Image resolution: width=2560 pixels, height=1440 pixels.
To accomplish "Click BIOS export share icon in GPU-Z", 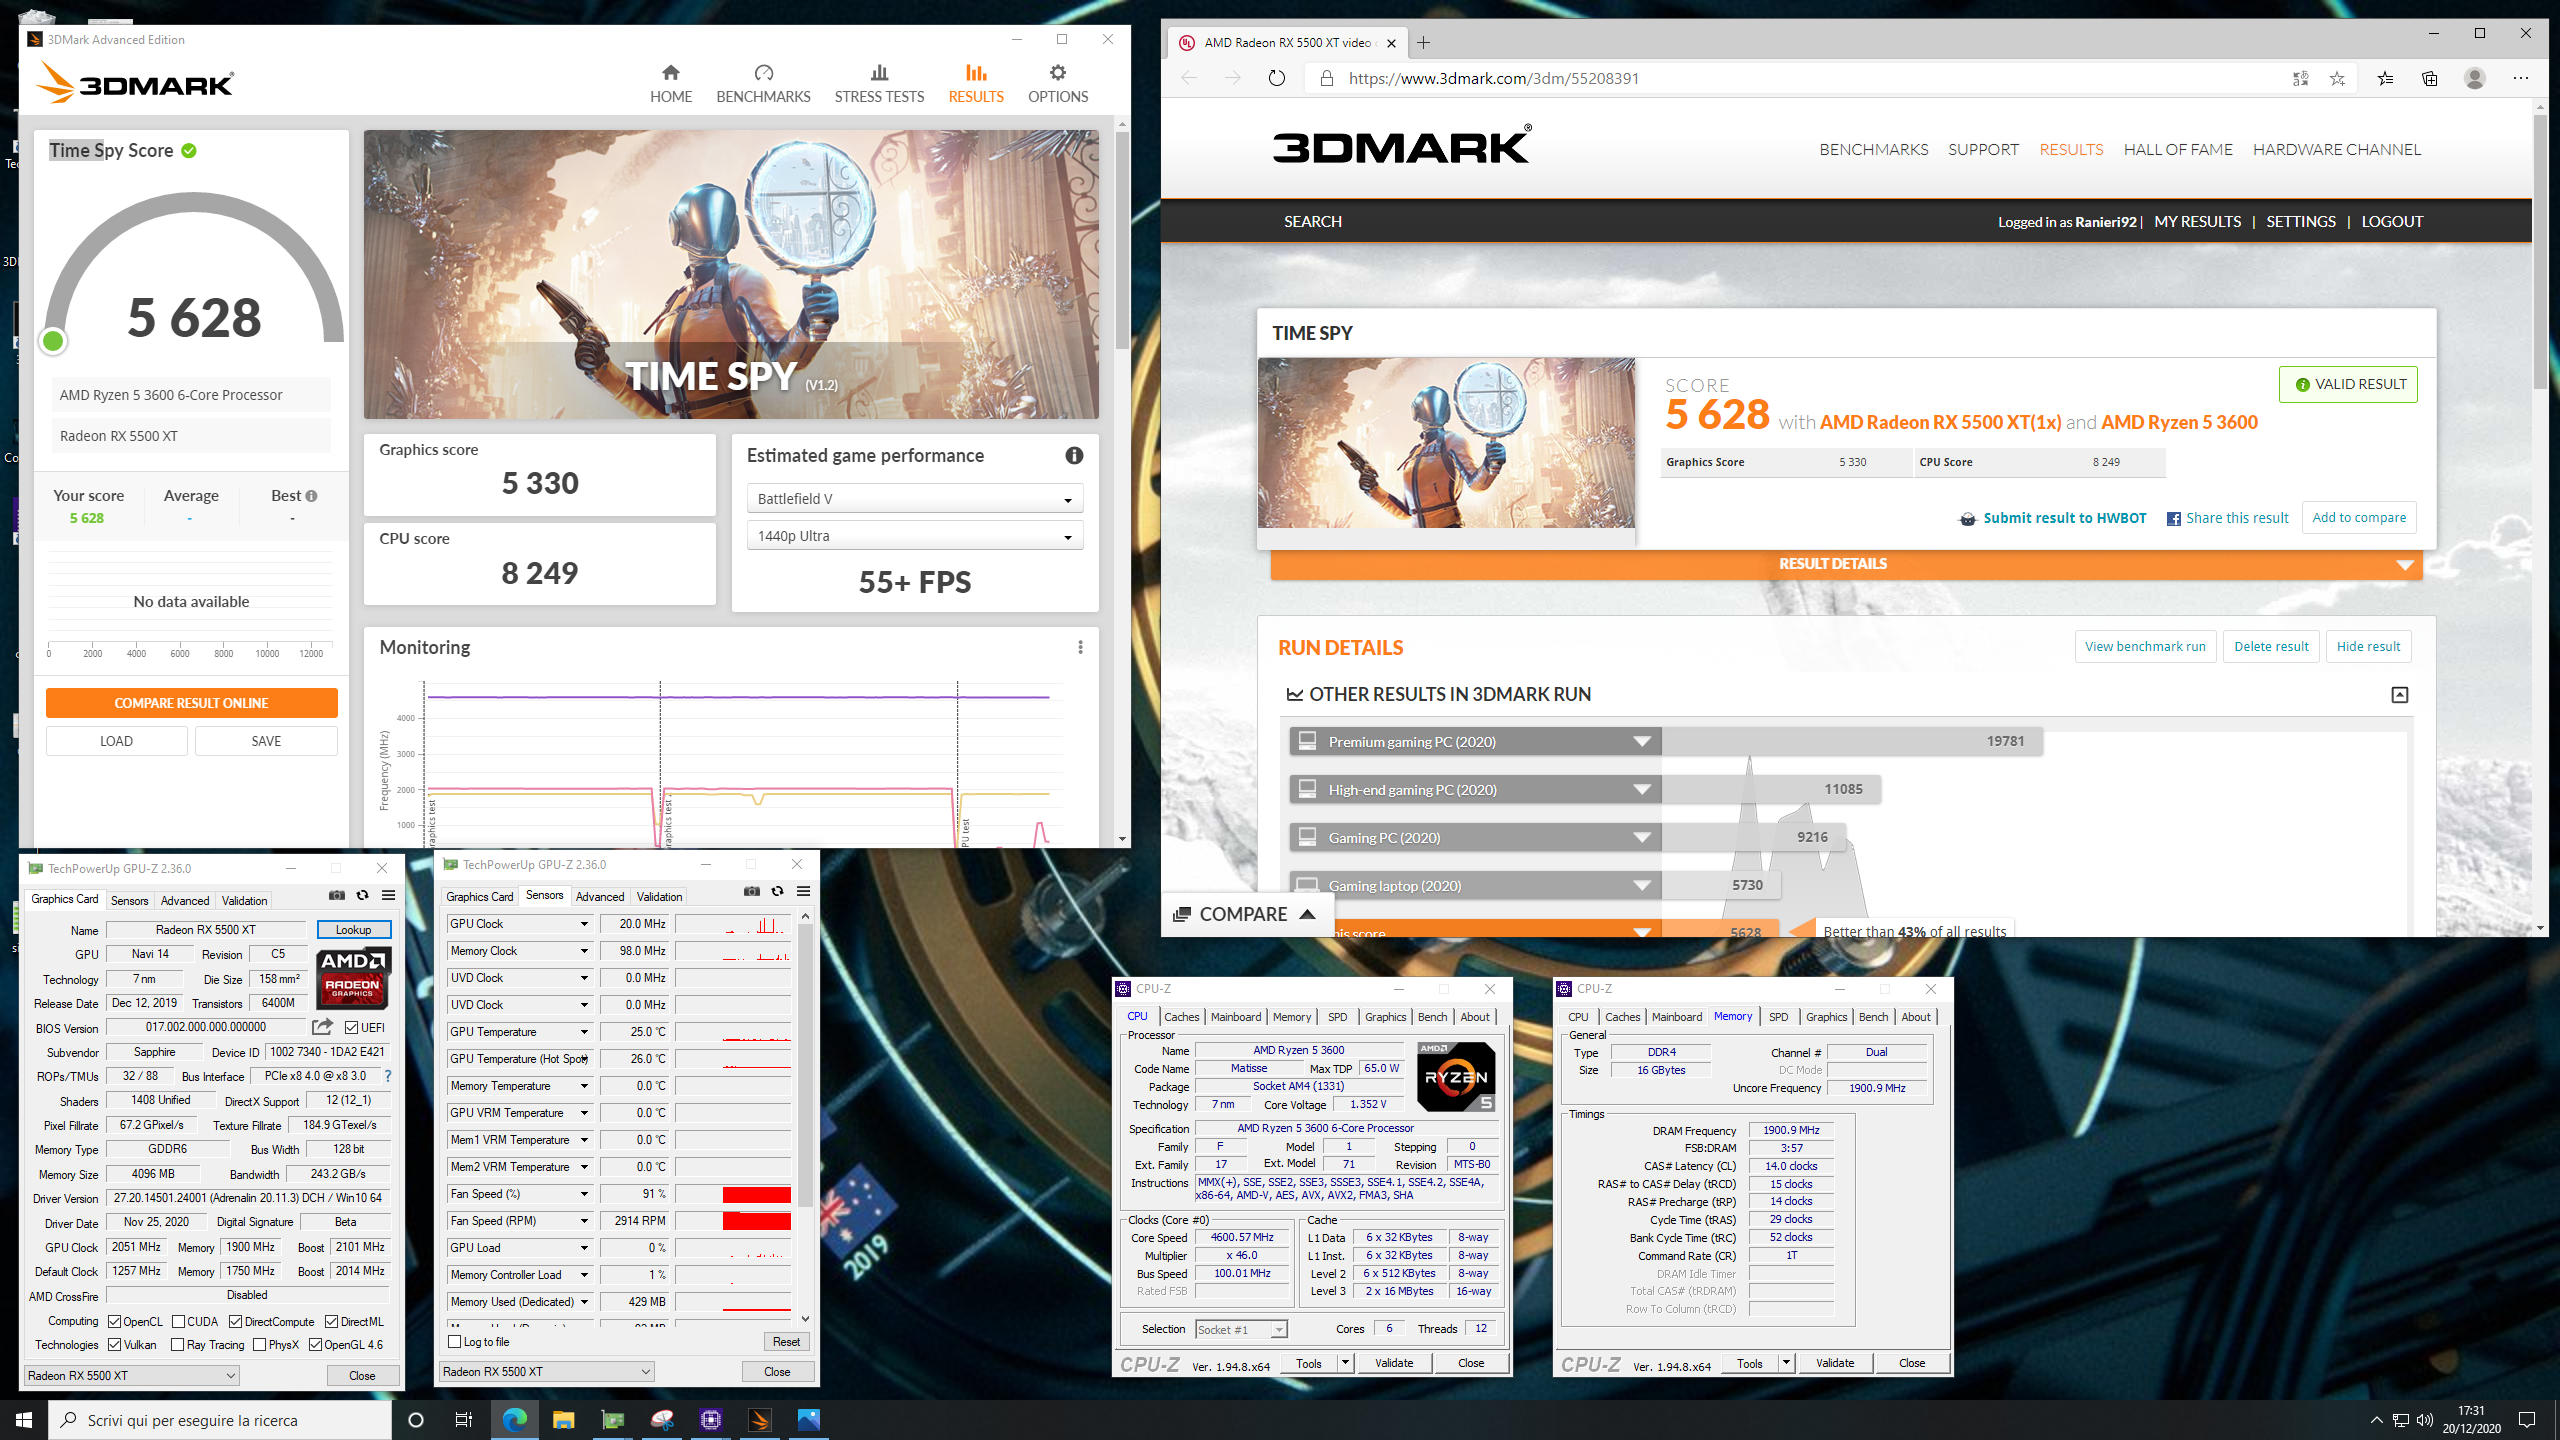I will pos(322,1027).
